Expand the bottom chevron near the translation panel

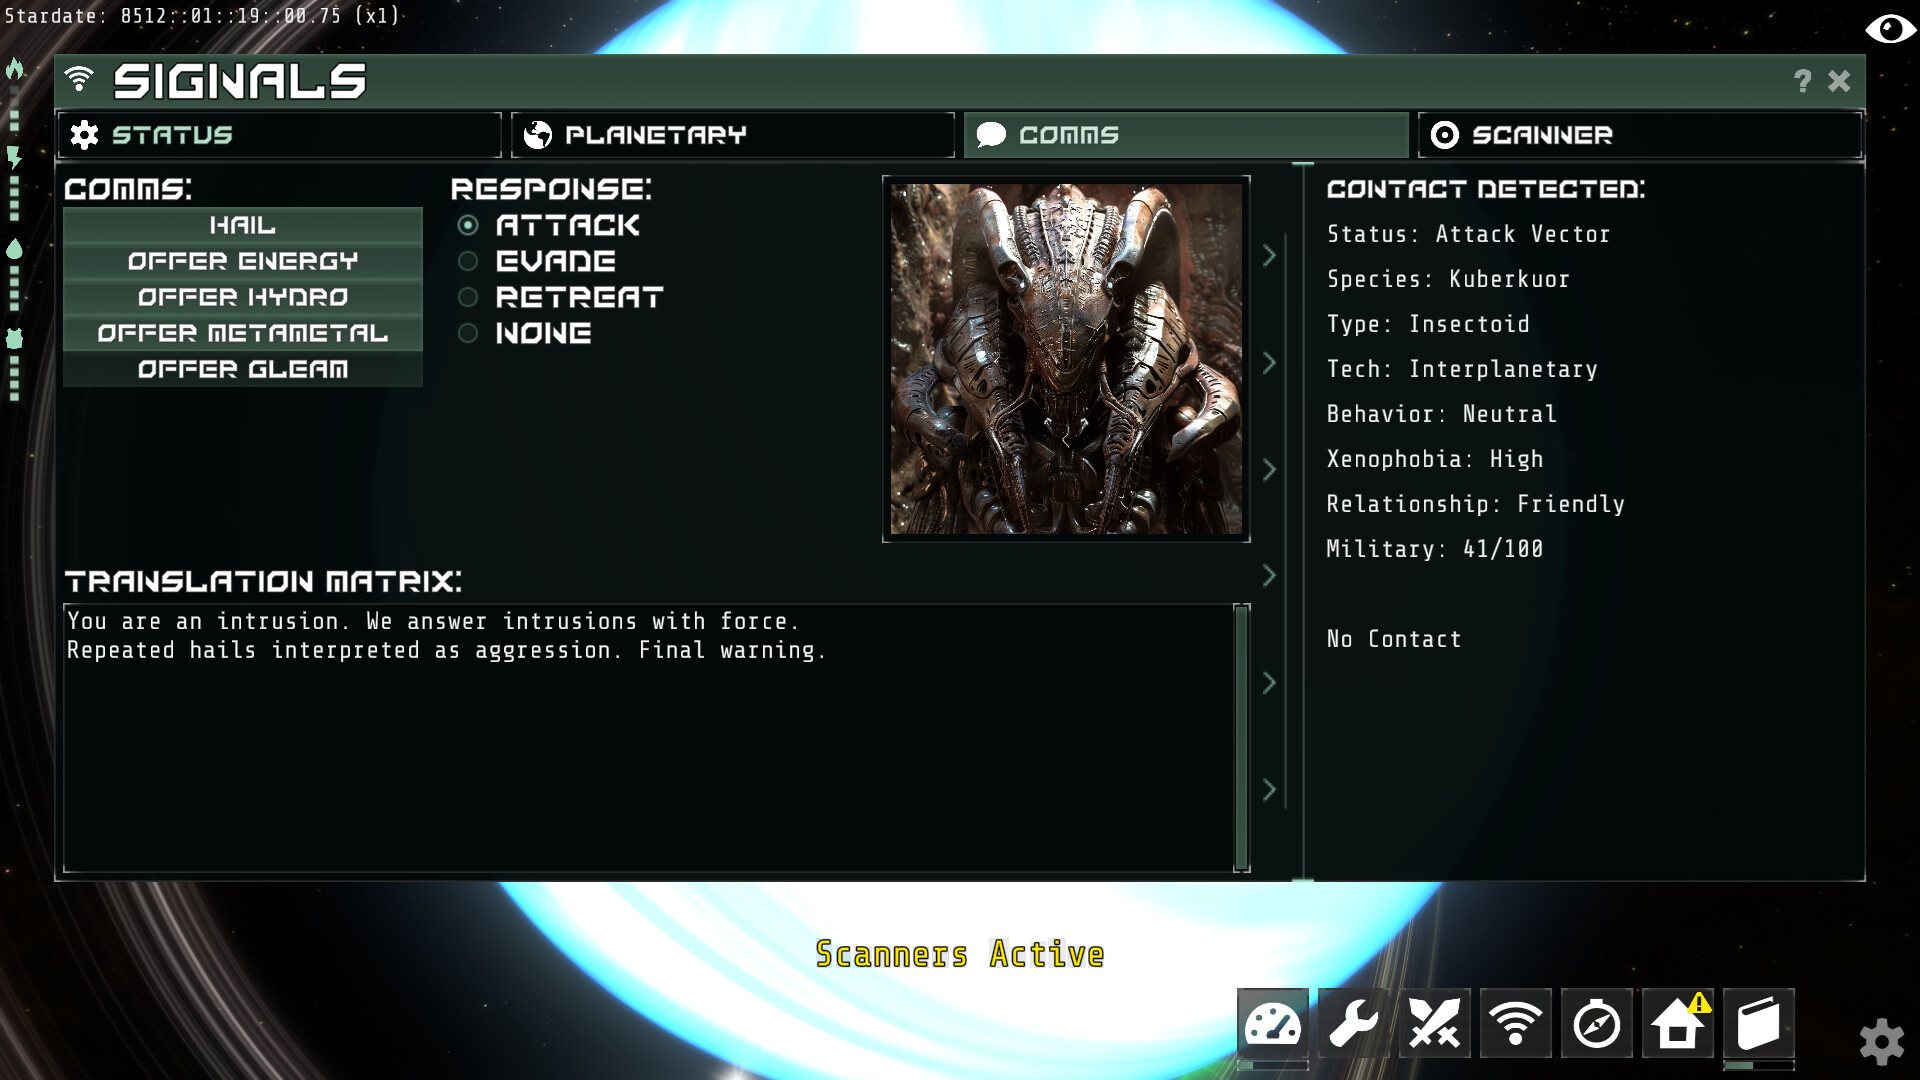pos(1270,787)
